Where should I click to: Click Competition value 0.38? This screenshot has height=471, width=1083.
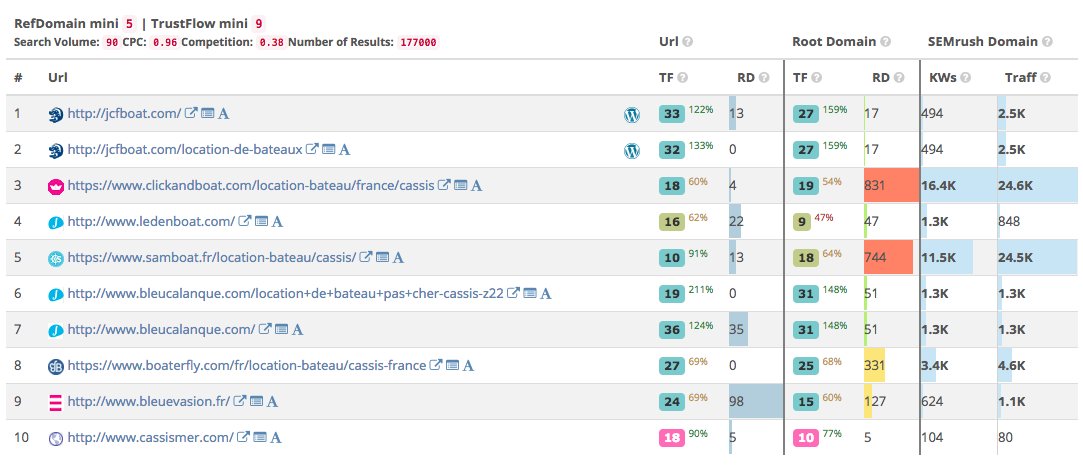271,42
